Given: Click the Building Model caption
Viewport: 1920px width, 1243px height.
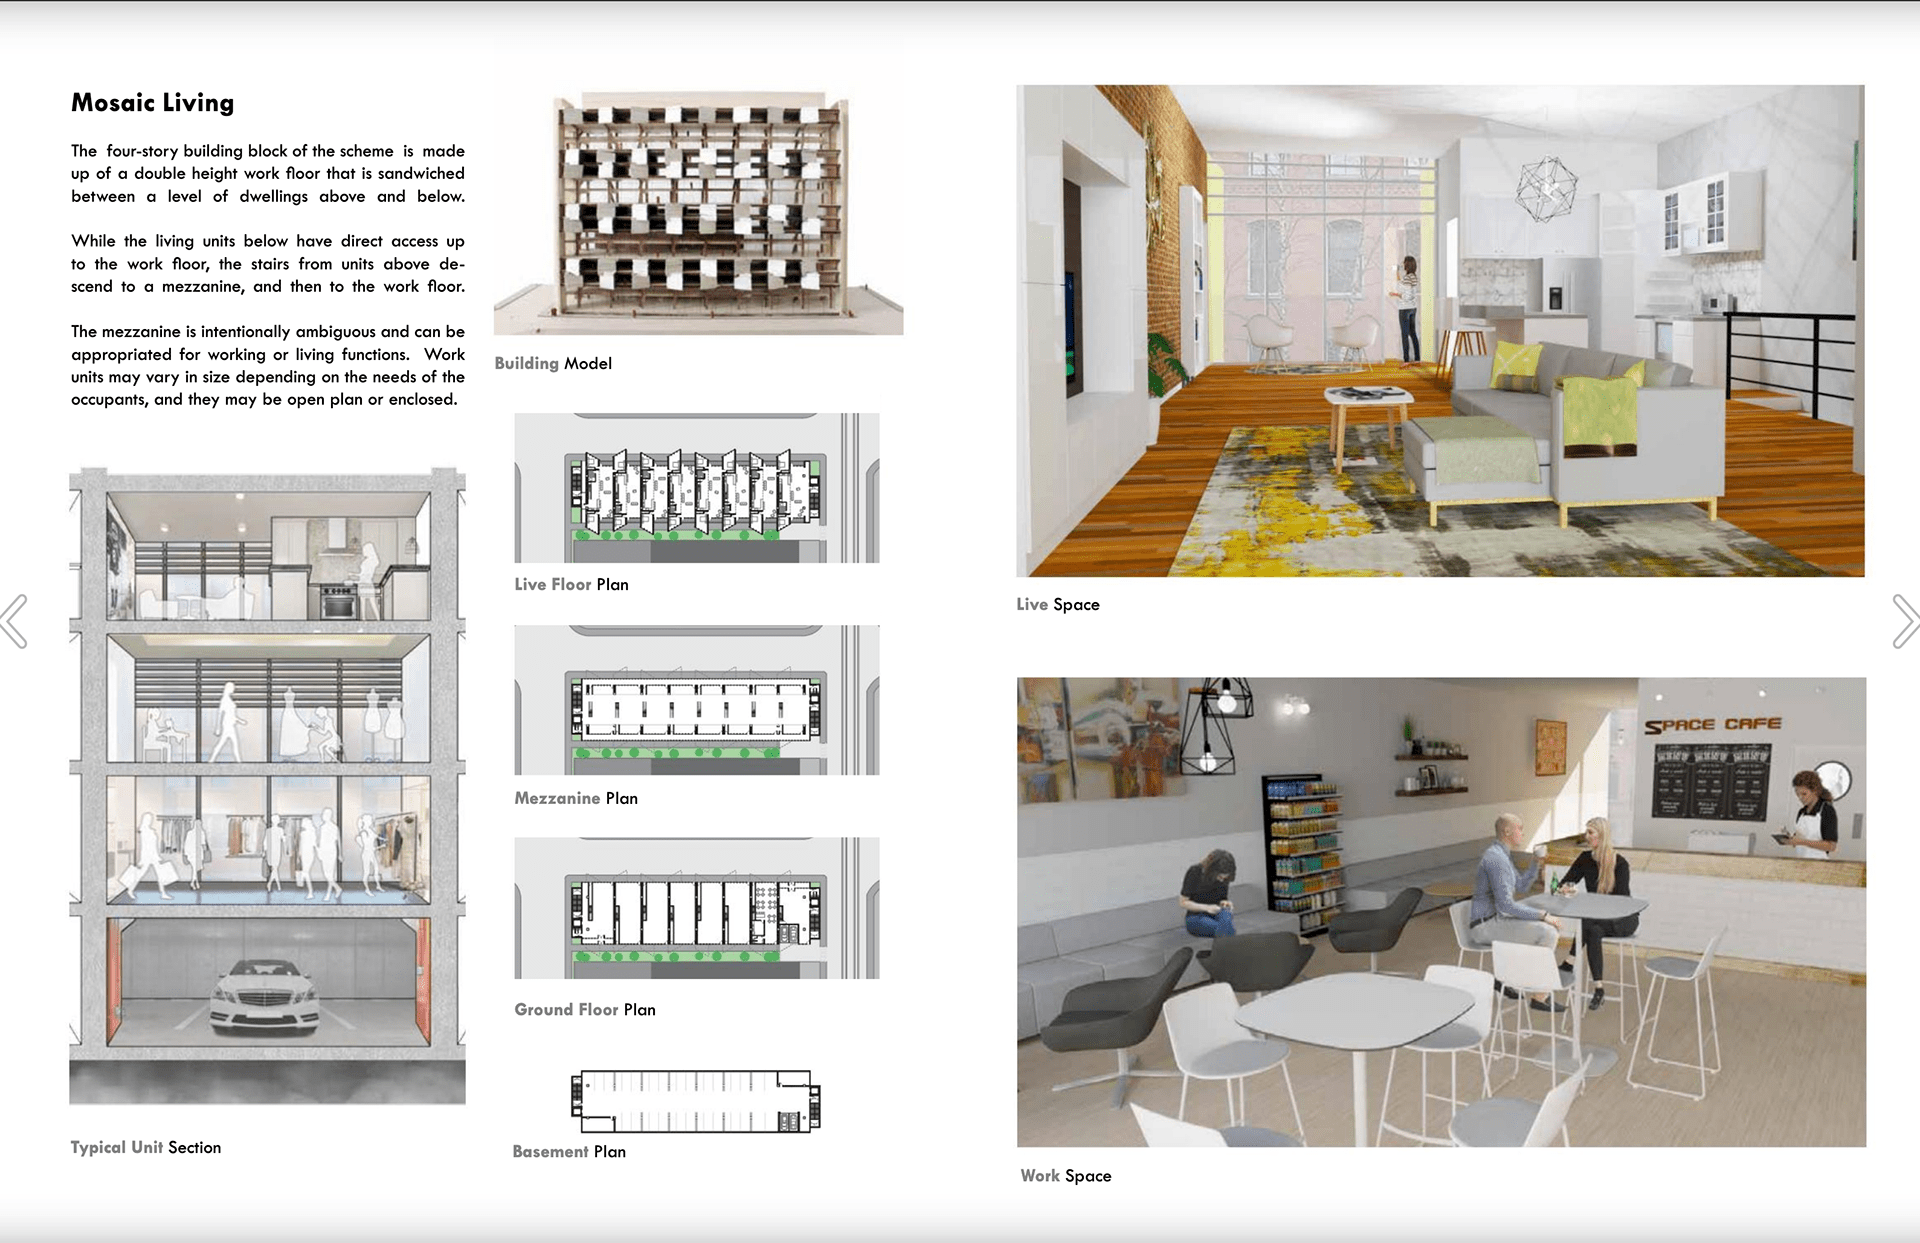Looking at the screenshot, I should point(553,363).
